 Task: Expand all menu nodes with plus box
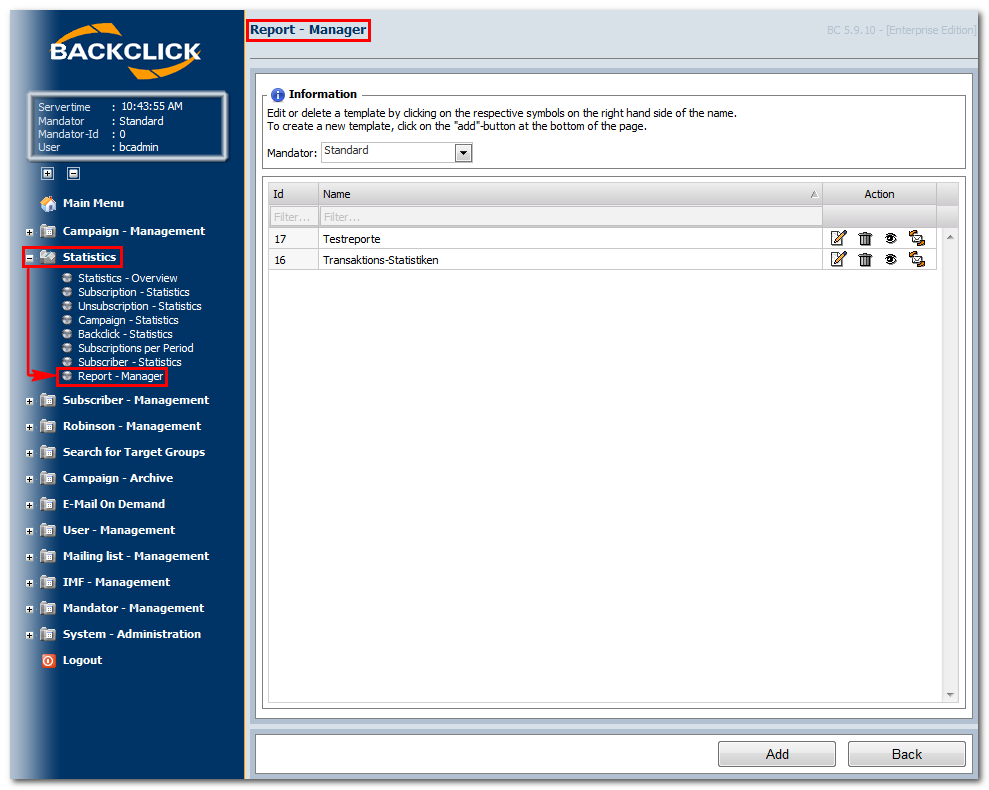(48, 174)
